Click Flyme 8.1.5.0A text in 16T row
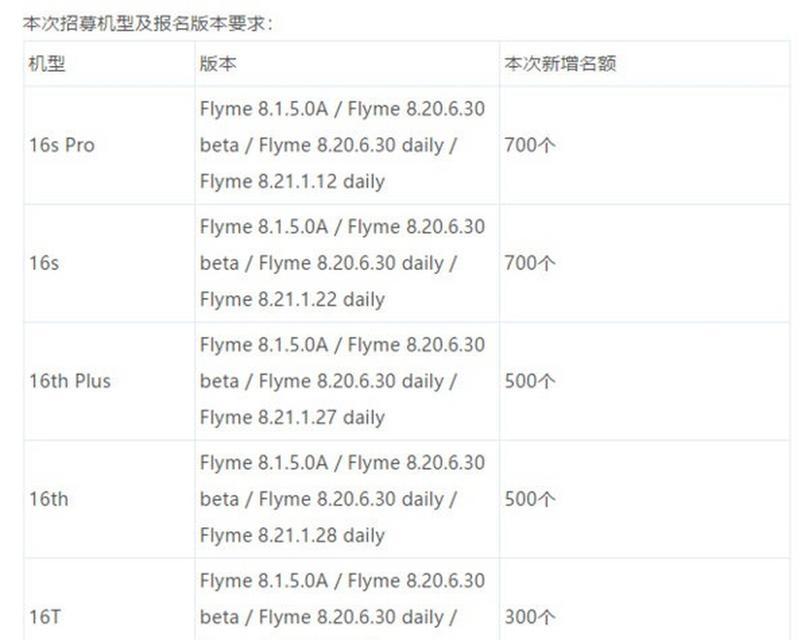 264,581
